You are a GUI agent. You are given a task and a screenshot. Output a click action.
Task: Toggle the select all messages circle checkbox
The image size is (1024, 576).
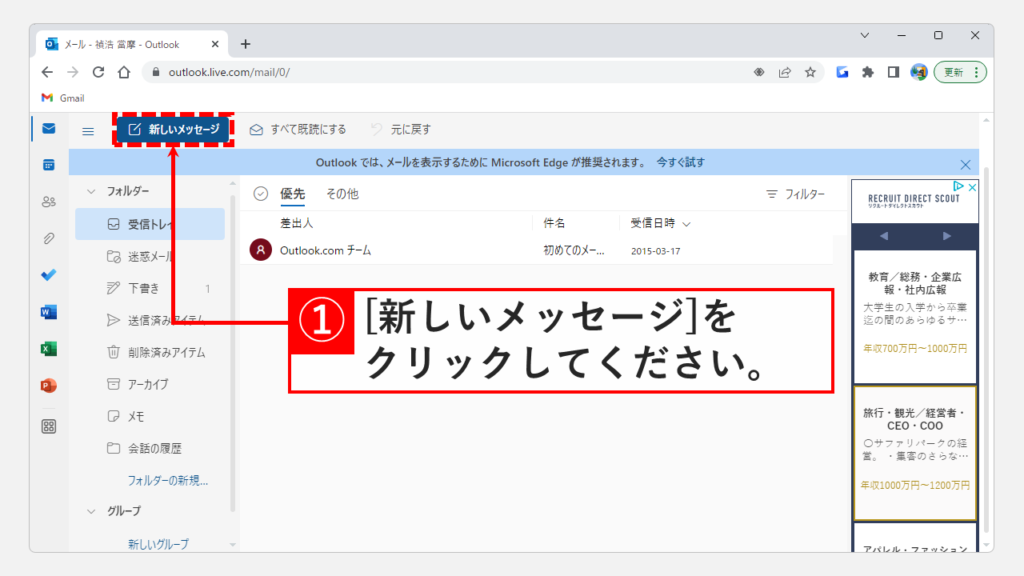coord(261,194)
